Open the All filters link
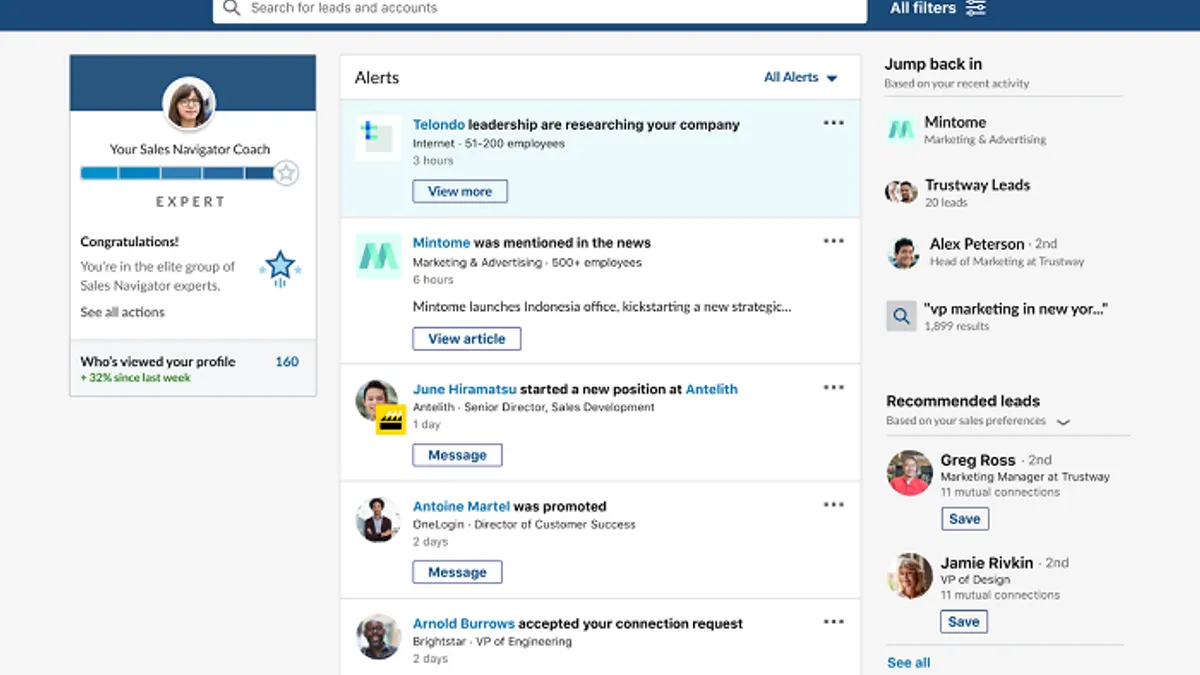Screen dimensions: 1200x675 tap(923, 8)
